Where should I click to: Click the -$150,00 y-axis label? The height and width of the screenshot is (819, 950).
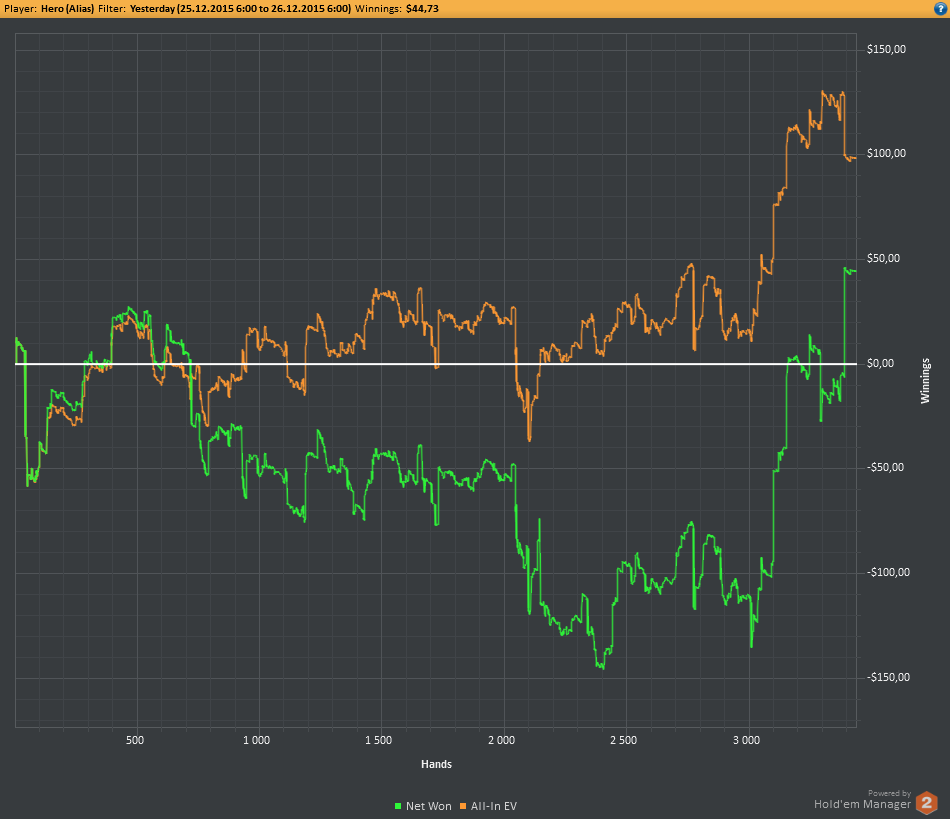point(888,677)
